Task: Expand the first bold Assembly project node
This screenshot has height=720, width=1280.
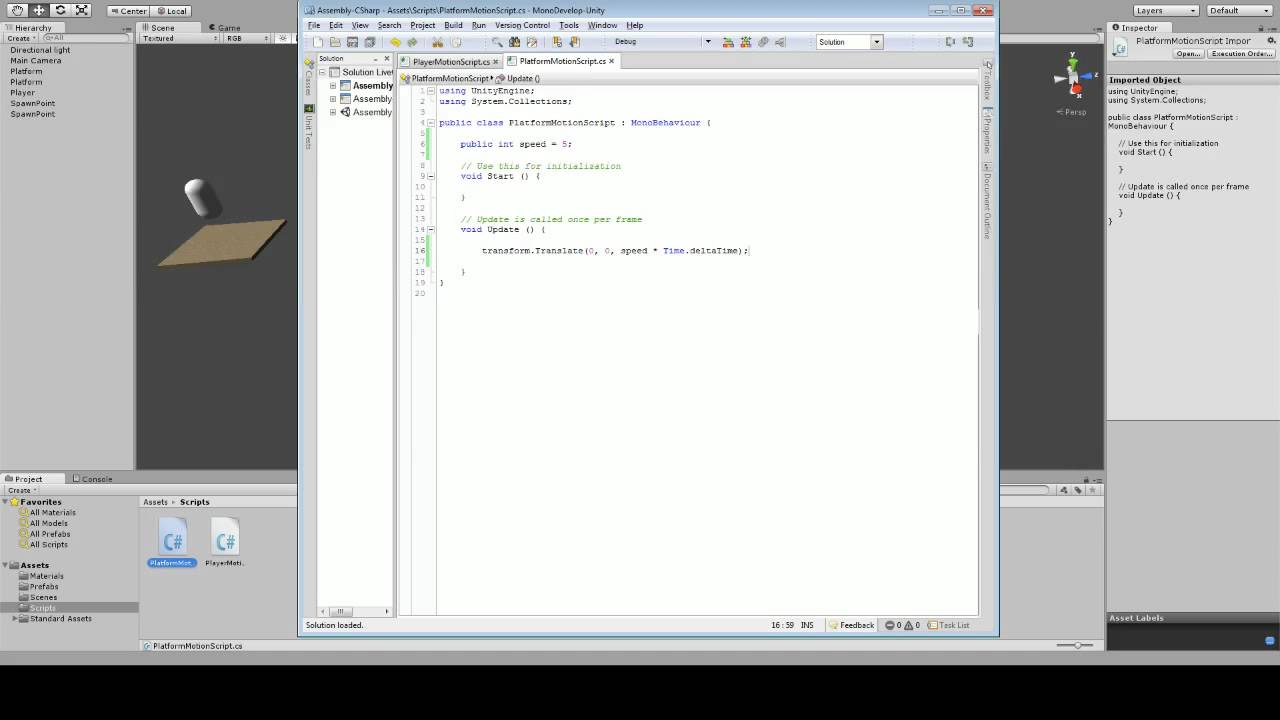Action: (333, 86)
